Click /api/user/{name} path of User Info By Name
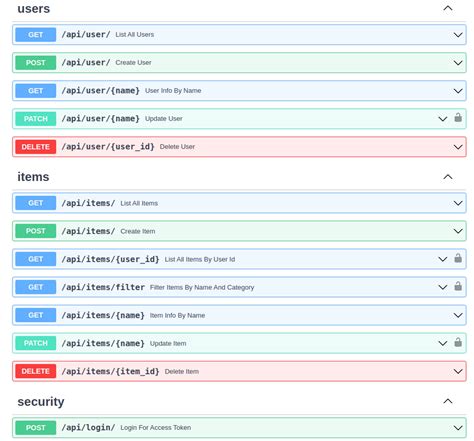474x441 pixels. pos(100,91)
